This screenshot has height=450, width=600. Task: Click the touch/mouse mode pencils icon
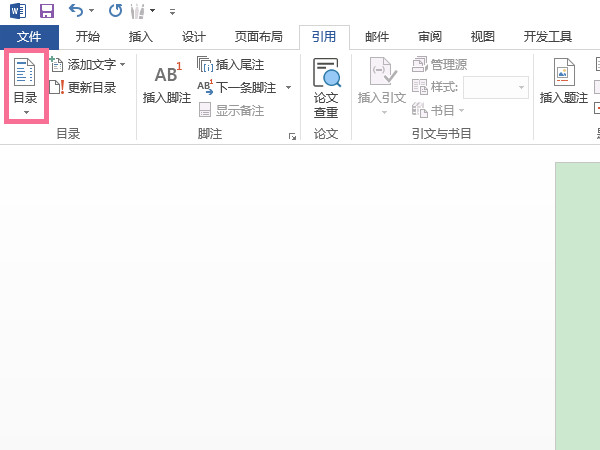click(137, 11)
